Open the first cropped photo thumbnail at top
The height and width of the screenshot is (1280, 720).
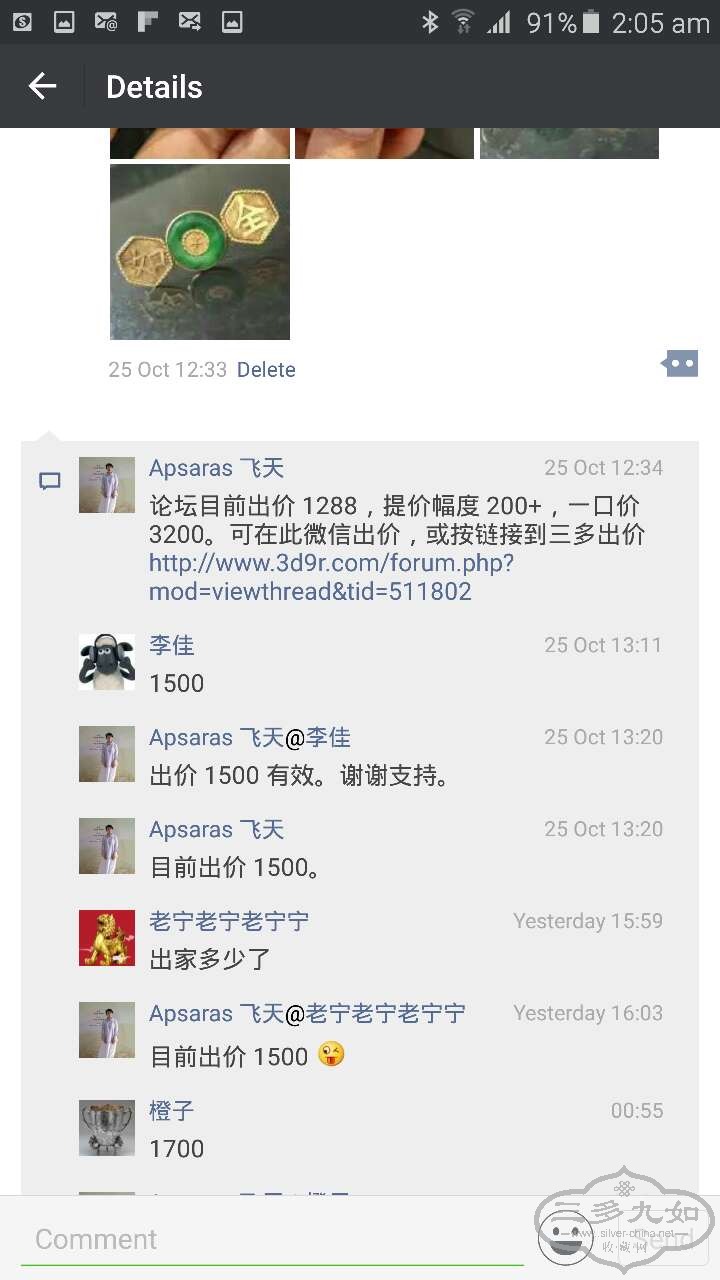[x=200, y=143]
